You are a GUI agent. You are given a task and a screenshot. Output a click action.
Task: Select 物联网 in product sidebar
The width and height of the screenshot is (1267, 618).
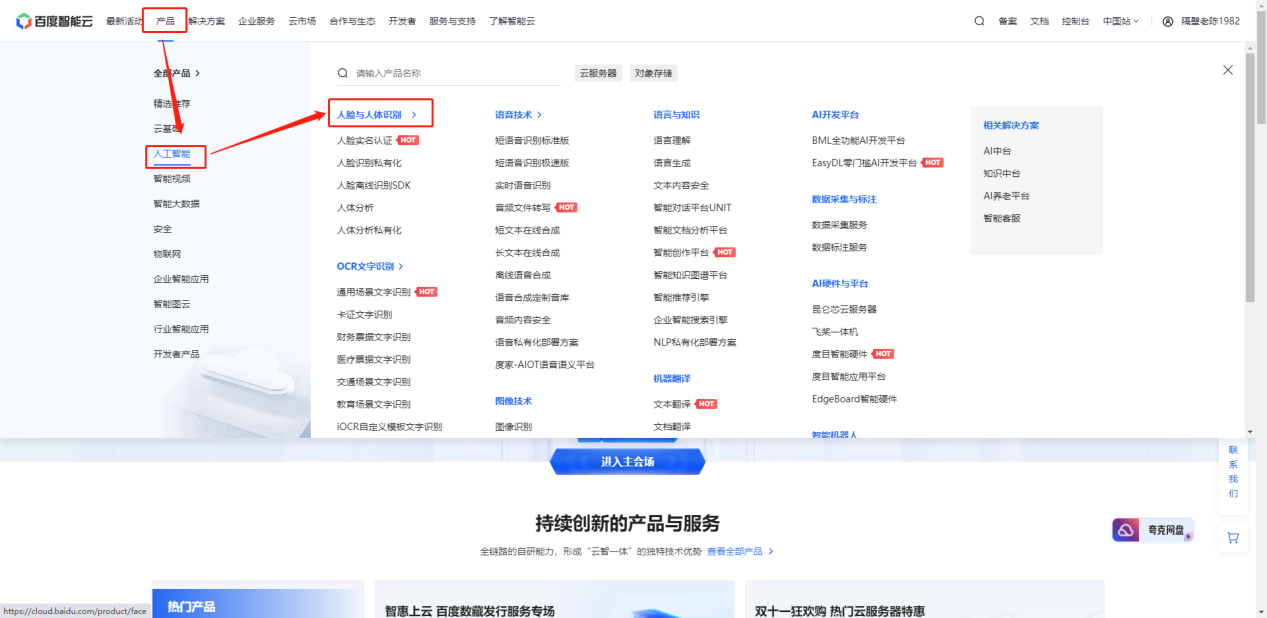click(167, 254)
